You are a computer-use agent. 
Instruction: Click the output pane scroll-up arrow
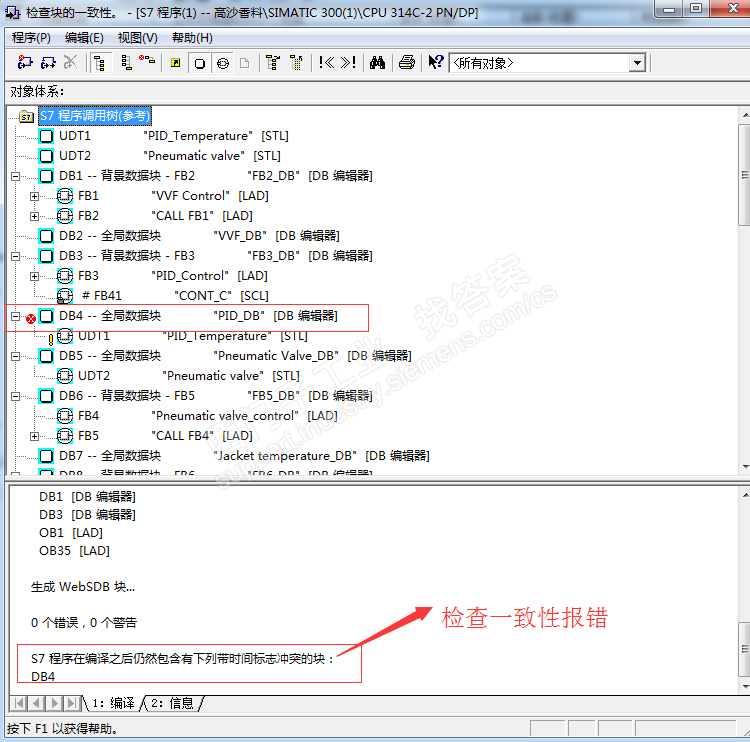tap(745, 495)
